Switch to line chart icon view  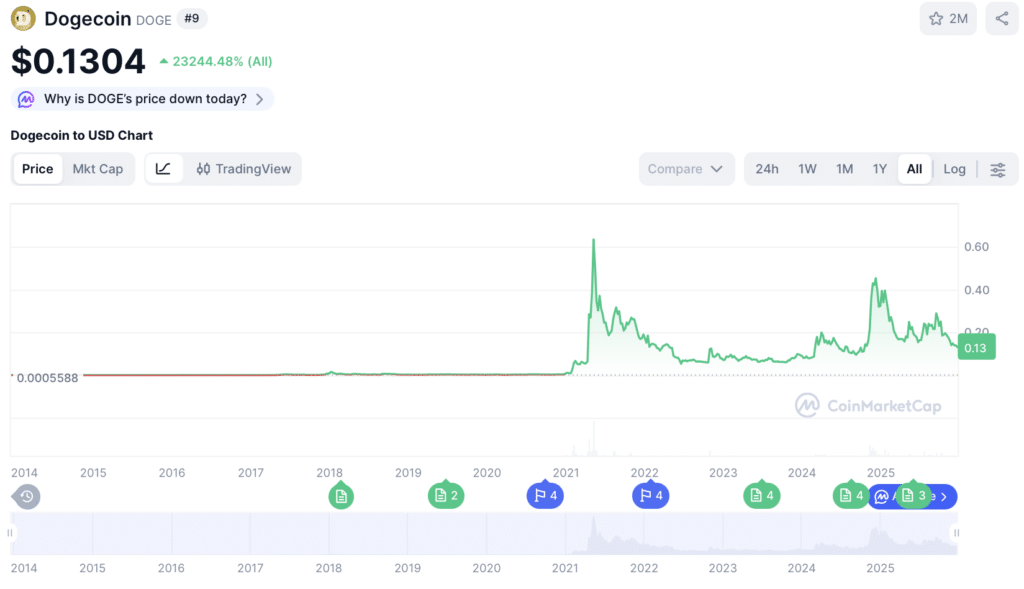click(x=163, y=169)
